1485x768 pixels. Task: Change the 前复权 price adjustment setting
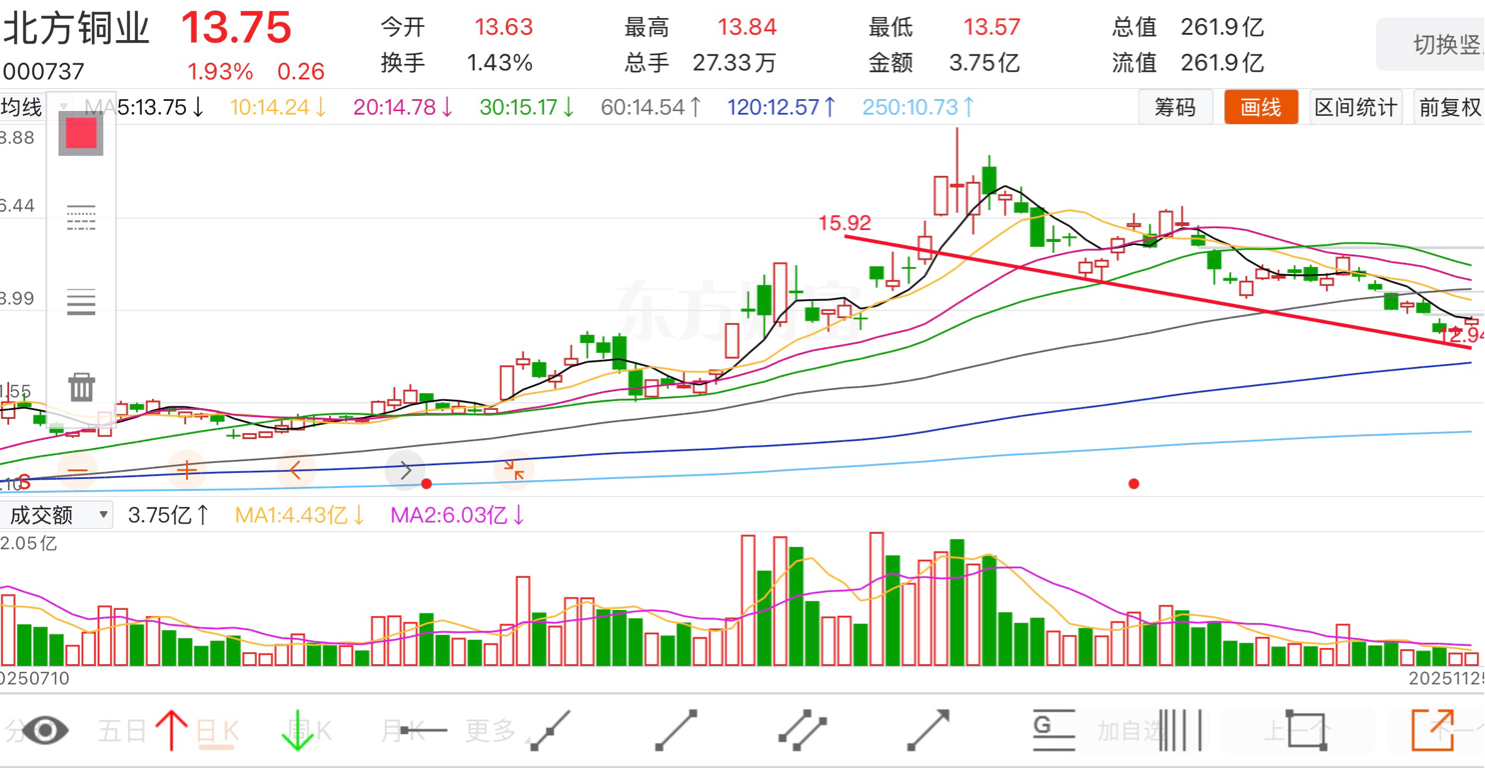tap(1449, 107)
